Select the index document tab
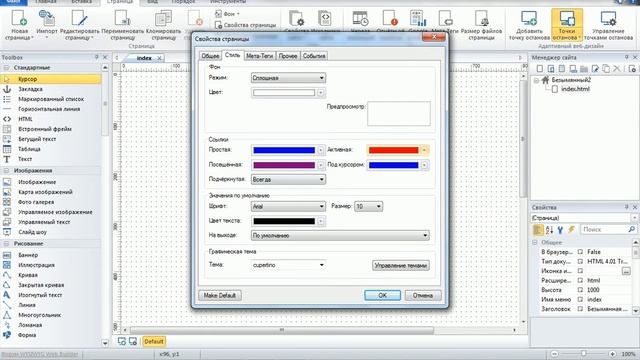 click(144, 58)
